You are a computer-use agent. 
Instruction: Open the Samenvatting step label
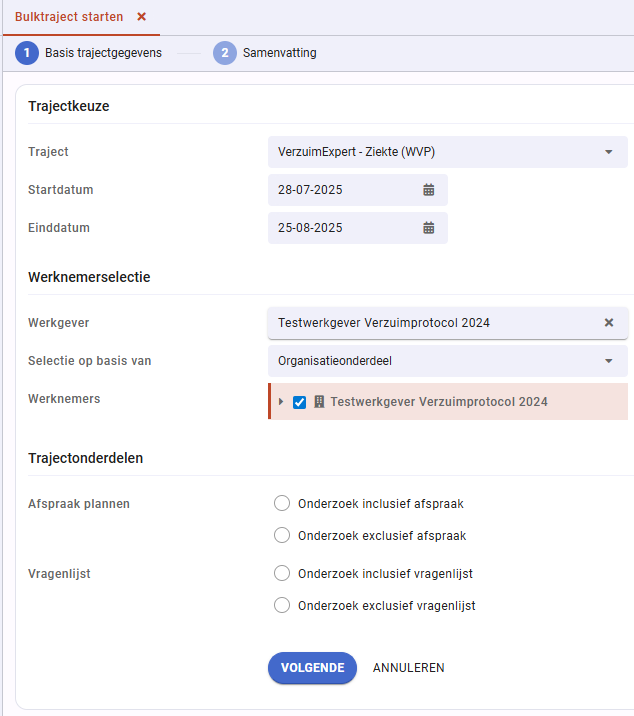pyautogui.click(x=280, y=53)
